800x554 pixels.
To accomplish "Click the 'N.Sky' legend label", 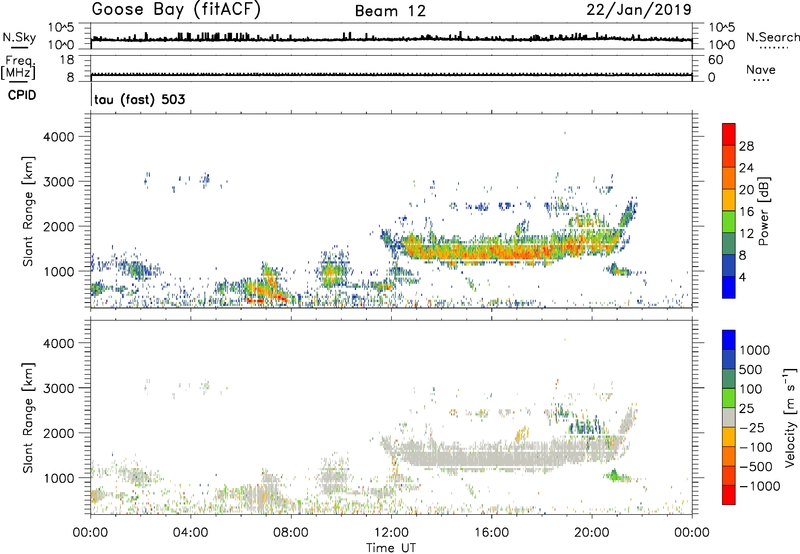I will (x=19, y=37).
